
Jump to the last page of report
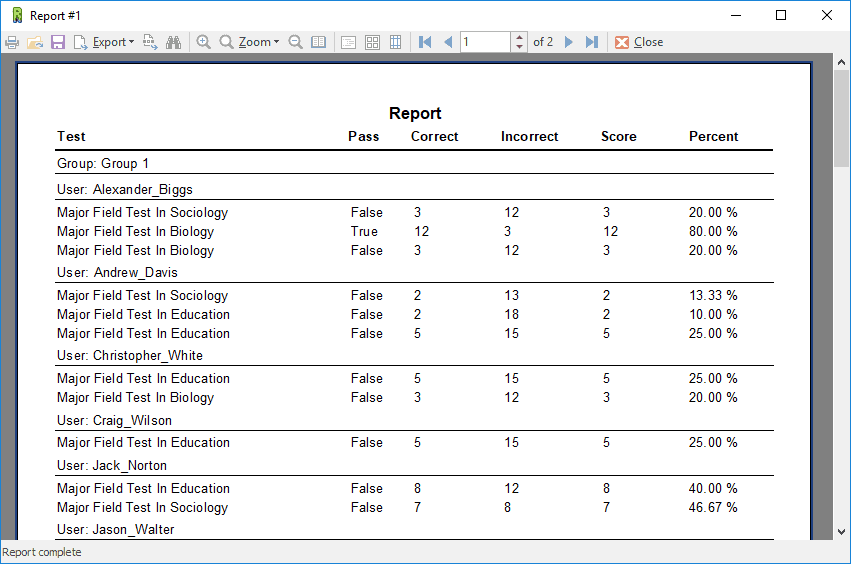[591, 42]
